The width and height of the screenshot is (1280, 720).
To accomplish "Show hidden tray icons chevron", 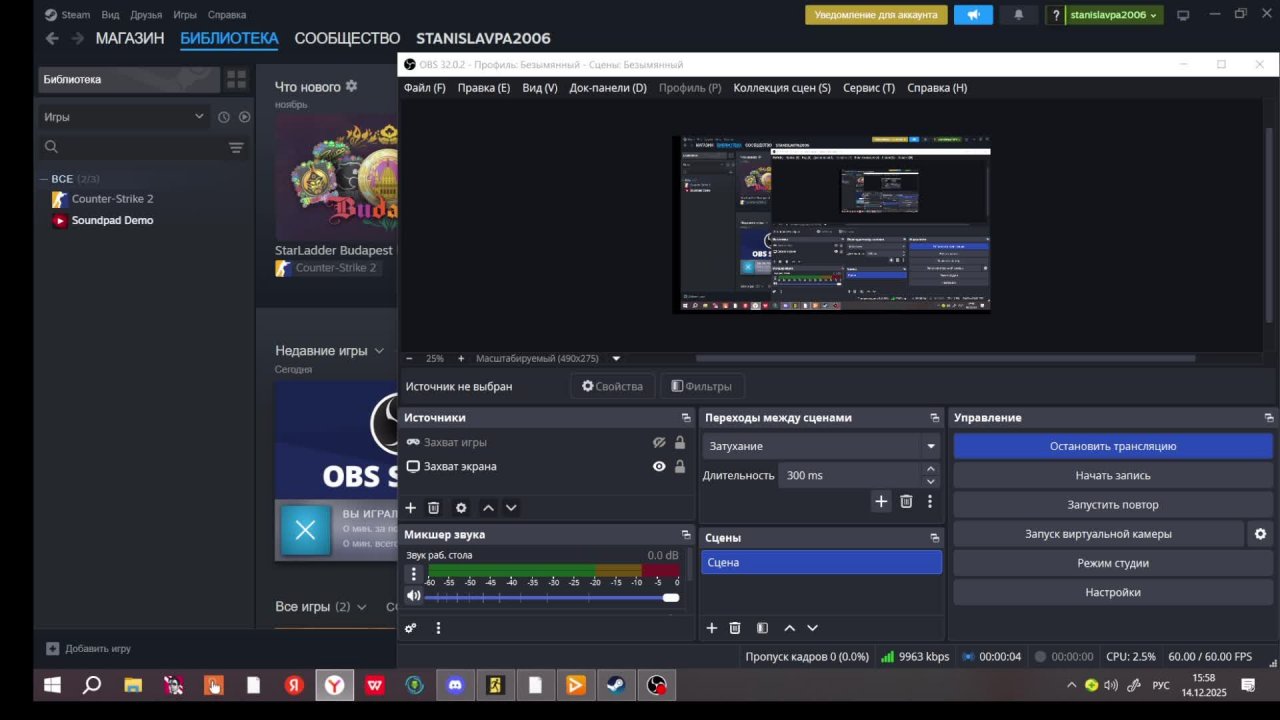I will click(x=1072, y=685).
